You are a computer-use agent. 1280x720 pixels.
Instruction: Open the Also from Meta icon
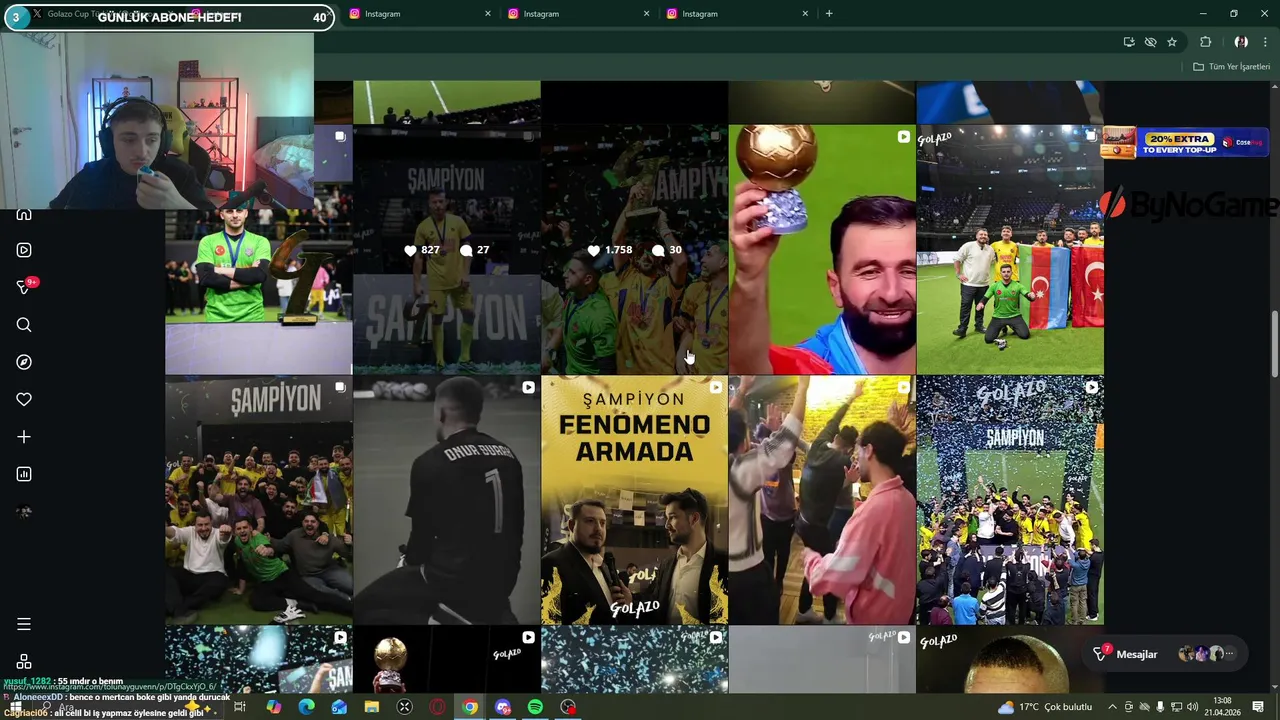(x=24, y=662)
